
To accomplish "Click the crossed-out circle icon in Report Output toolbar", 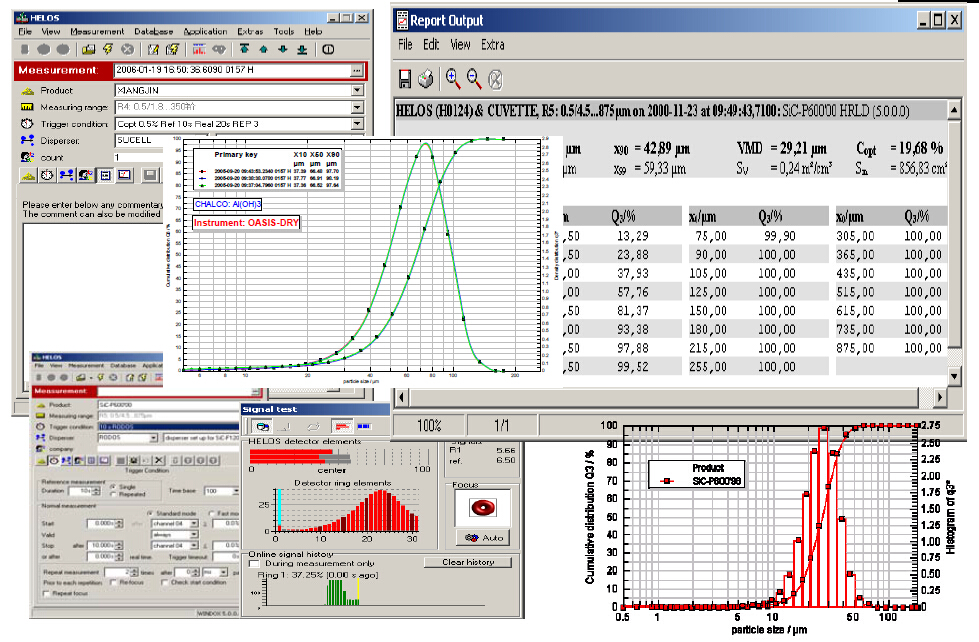I will click(495, 79).
